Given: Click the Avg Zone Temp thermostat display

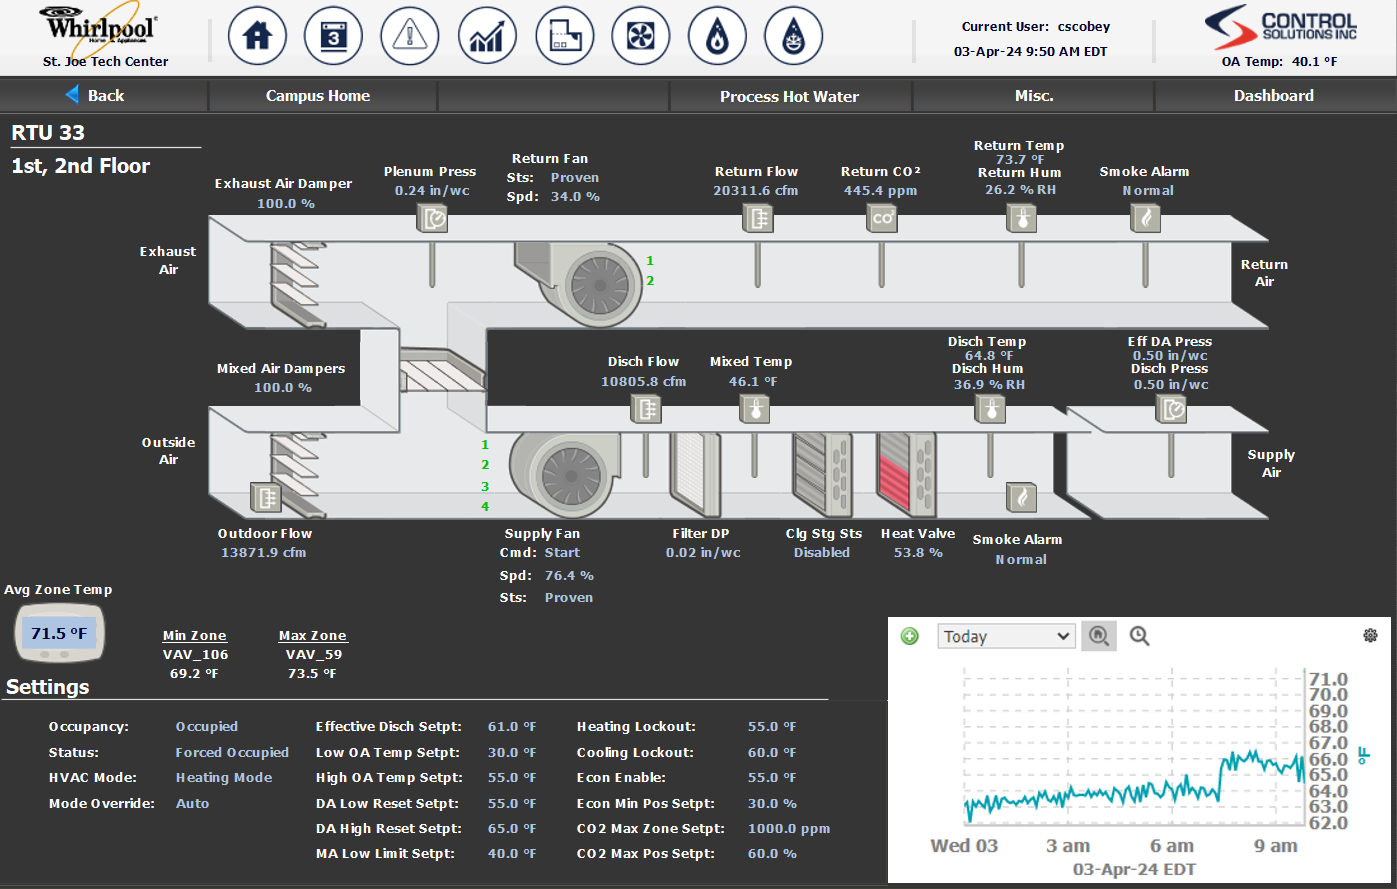Looking at the screenshot, I should pyautogui.click(x=59, y=634).
